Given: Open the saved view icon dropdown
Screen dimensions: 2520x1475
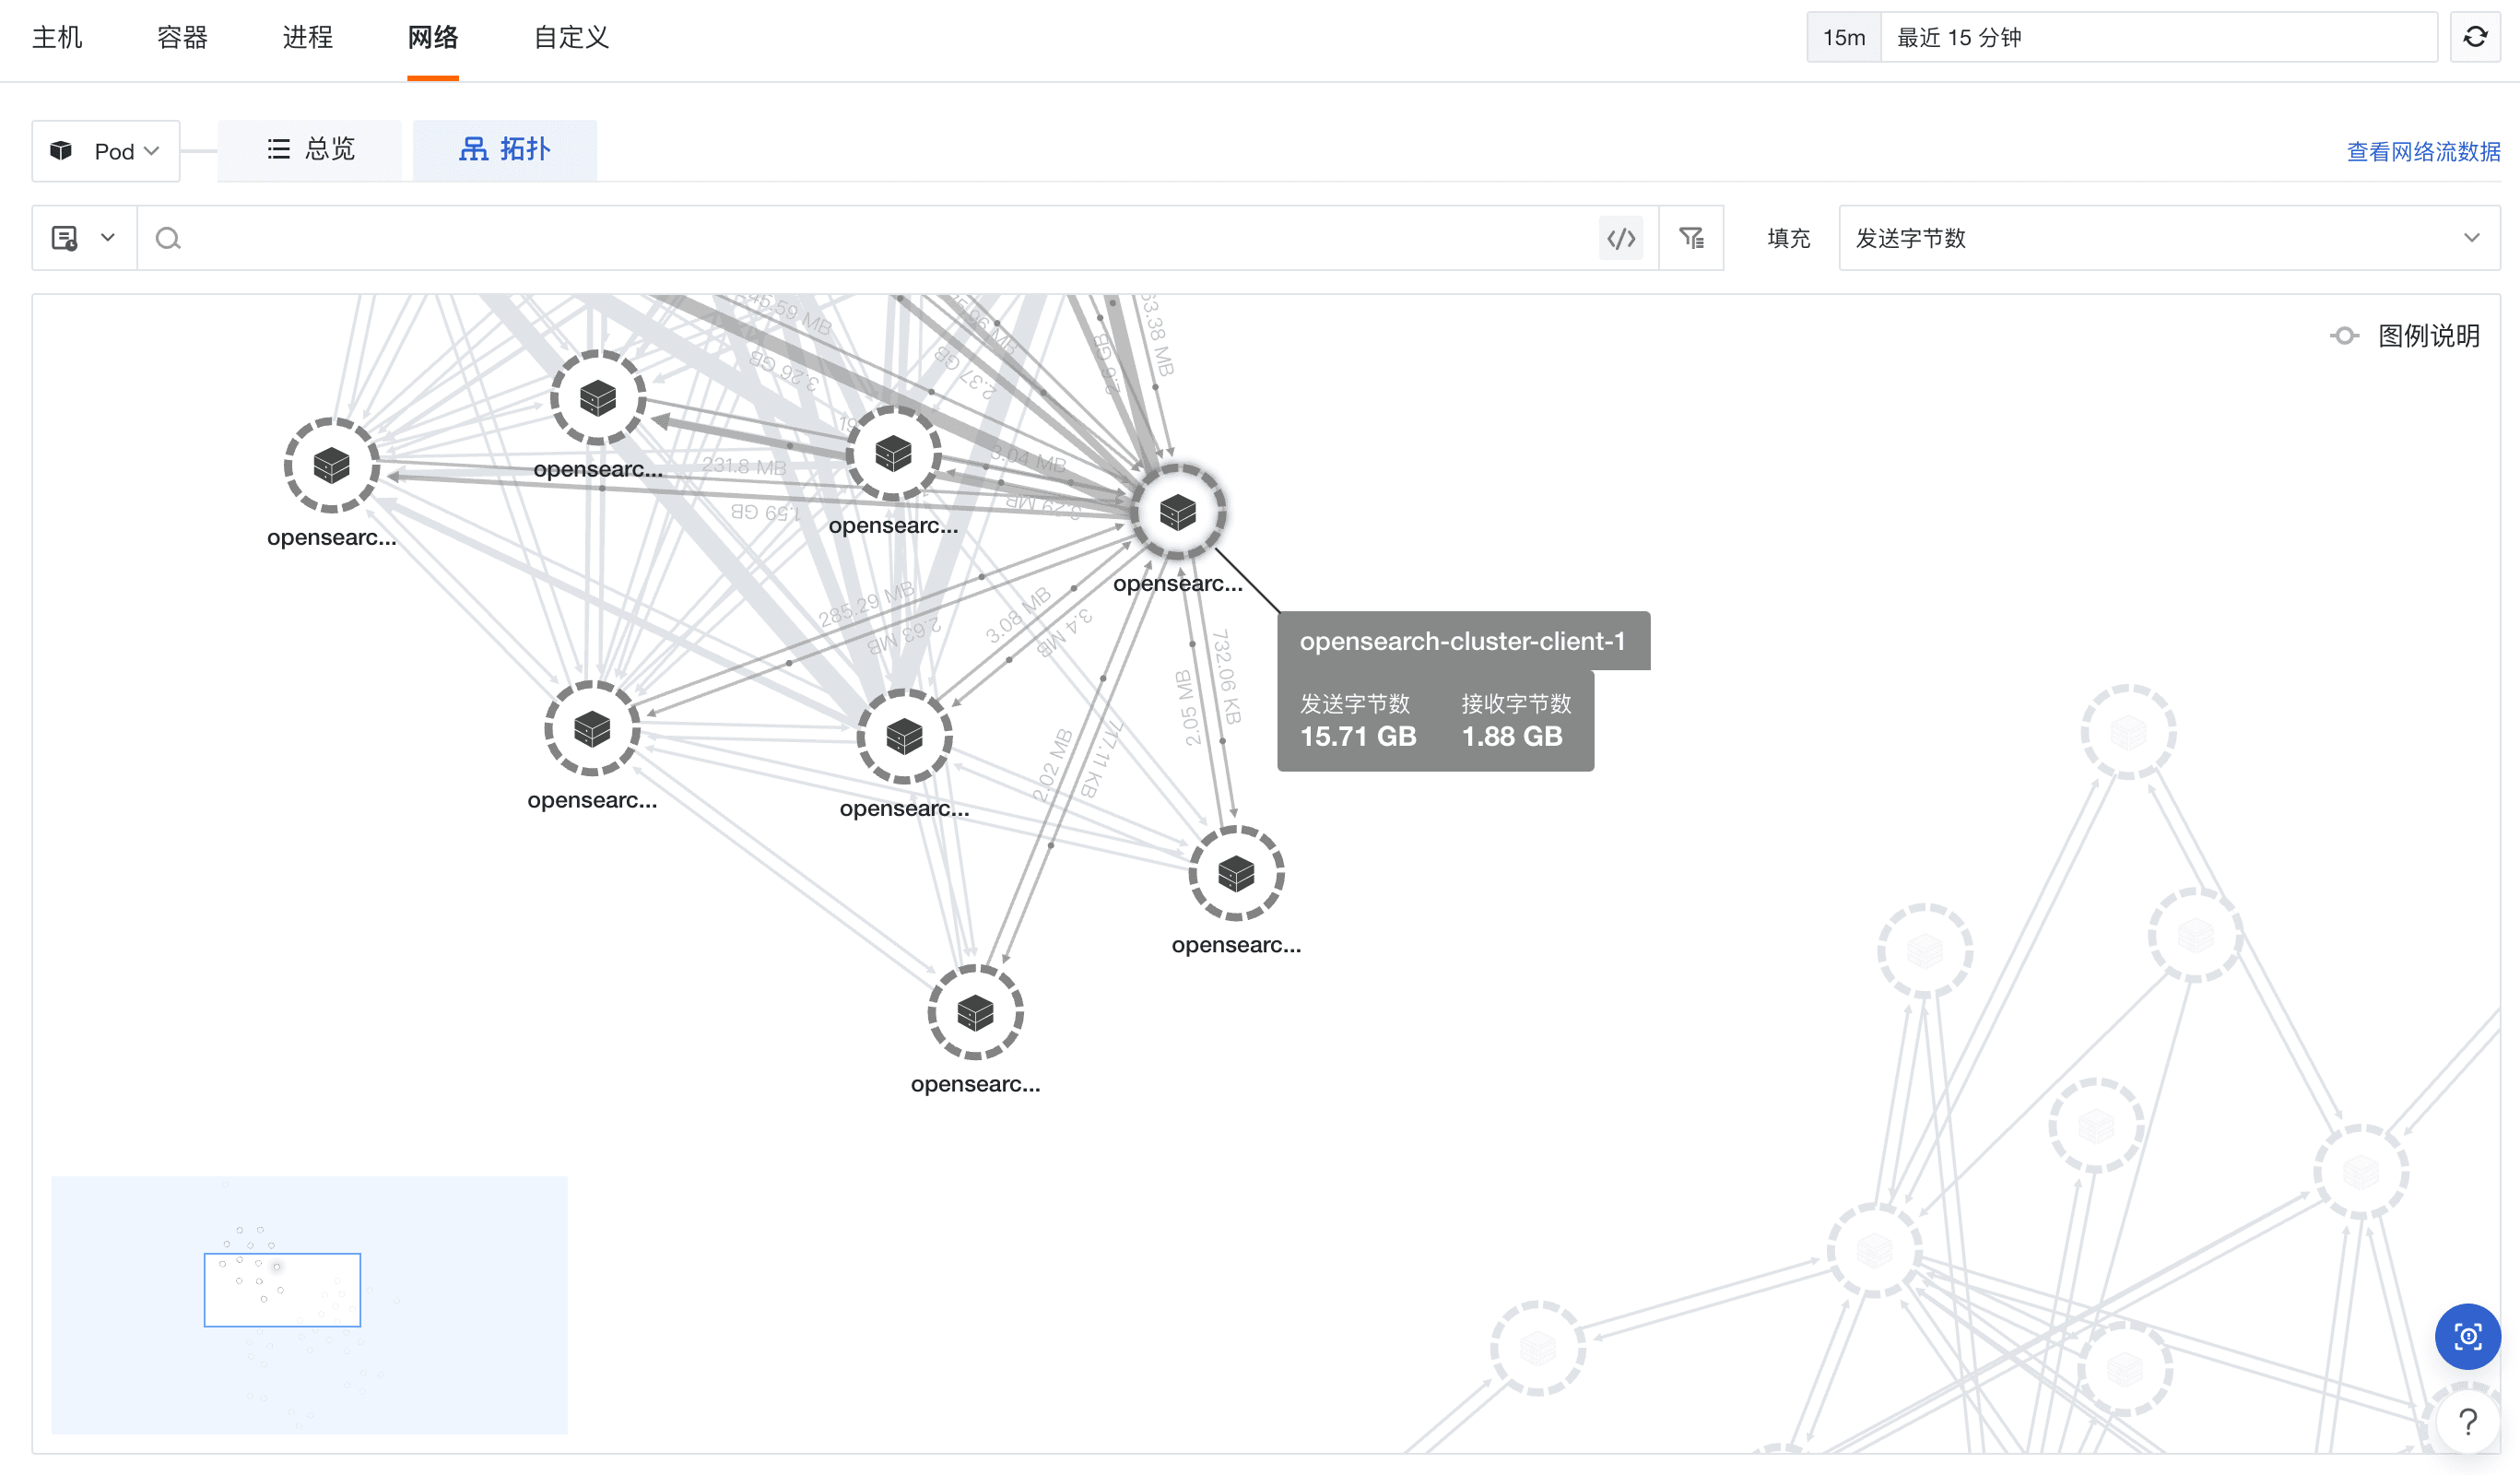Looking at the screenshot, I should (x=83, y=238).
